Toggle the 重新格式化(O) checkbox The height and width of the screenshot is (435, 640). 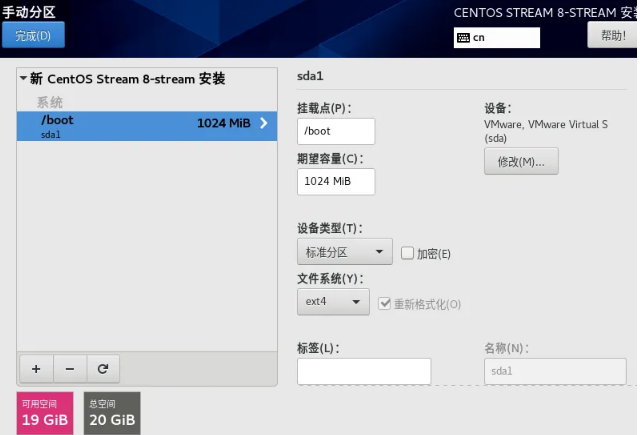(384, 304)
